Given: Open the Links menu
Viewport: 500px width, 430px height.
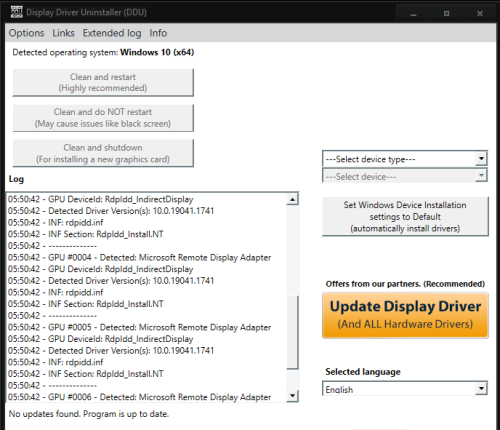Looking at the screenshot, I should pos(63,33).
